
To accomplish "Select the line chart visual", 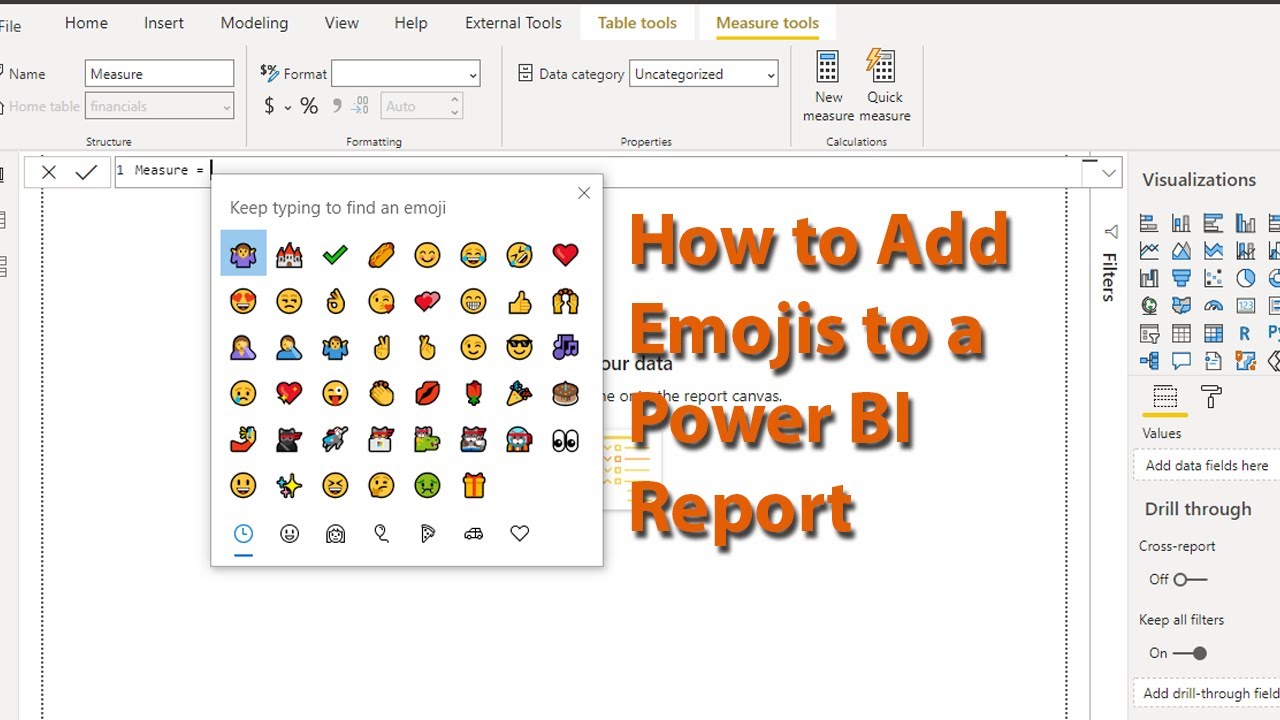I will (1148, 250).
